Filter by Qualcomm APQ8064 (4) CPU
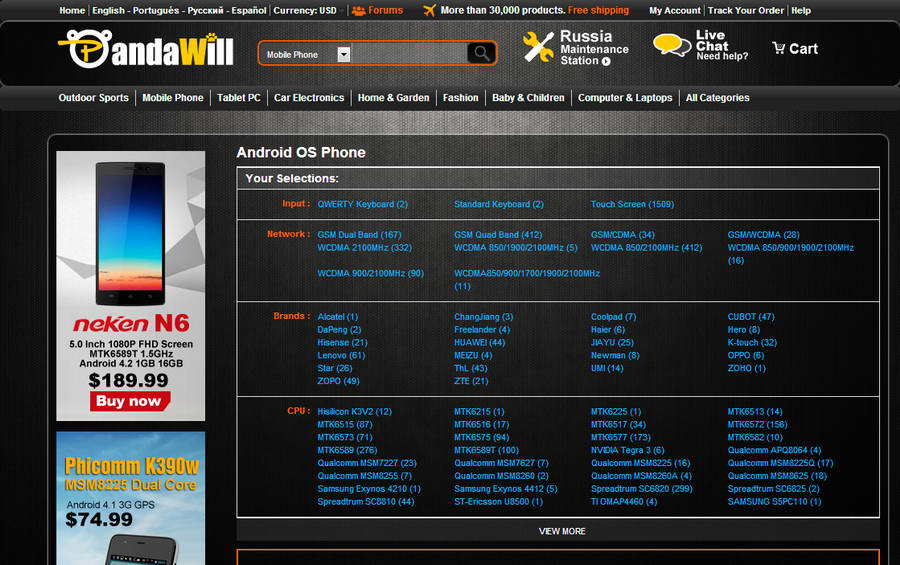 774,450
